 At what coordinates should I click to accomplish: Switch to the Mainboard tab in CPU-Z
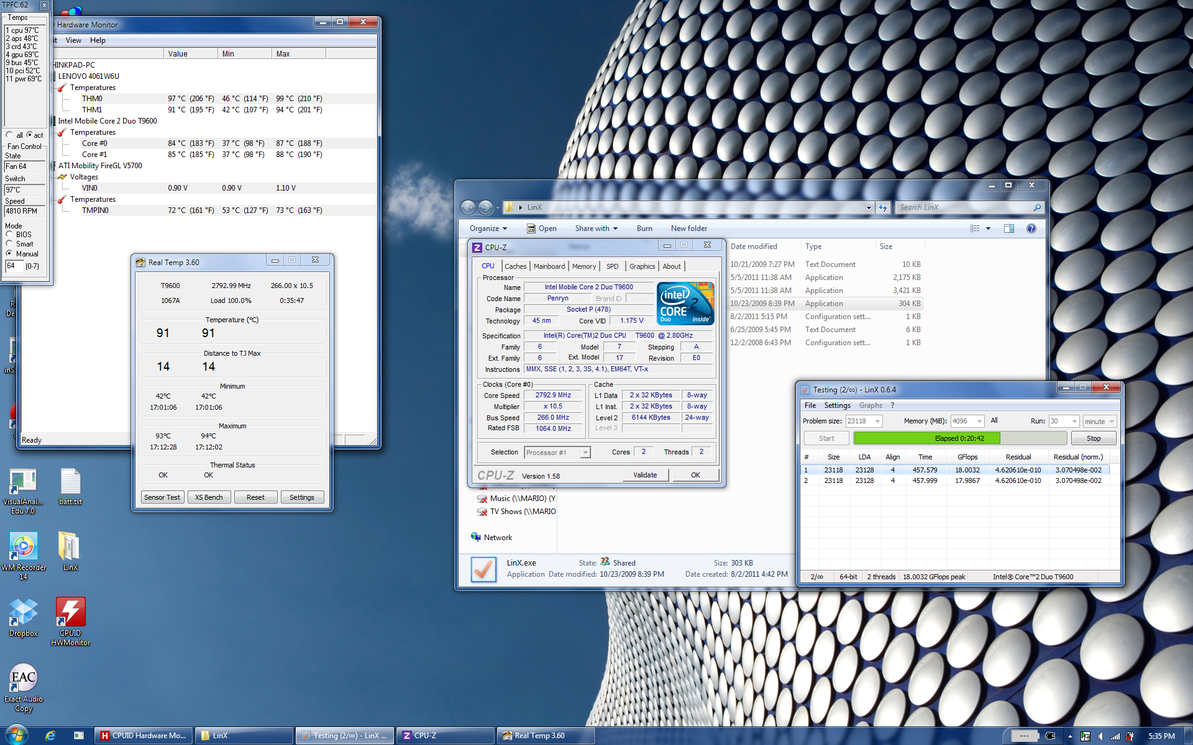pyautogui.click(x=549, y=266)
